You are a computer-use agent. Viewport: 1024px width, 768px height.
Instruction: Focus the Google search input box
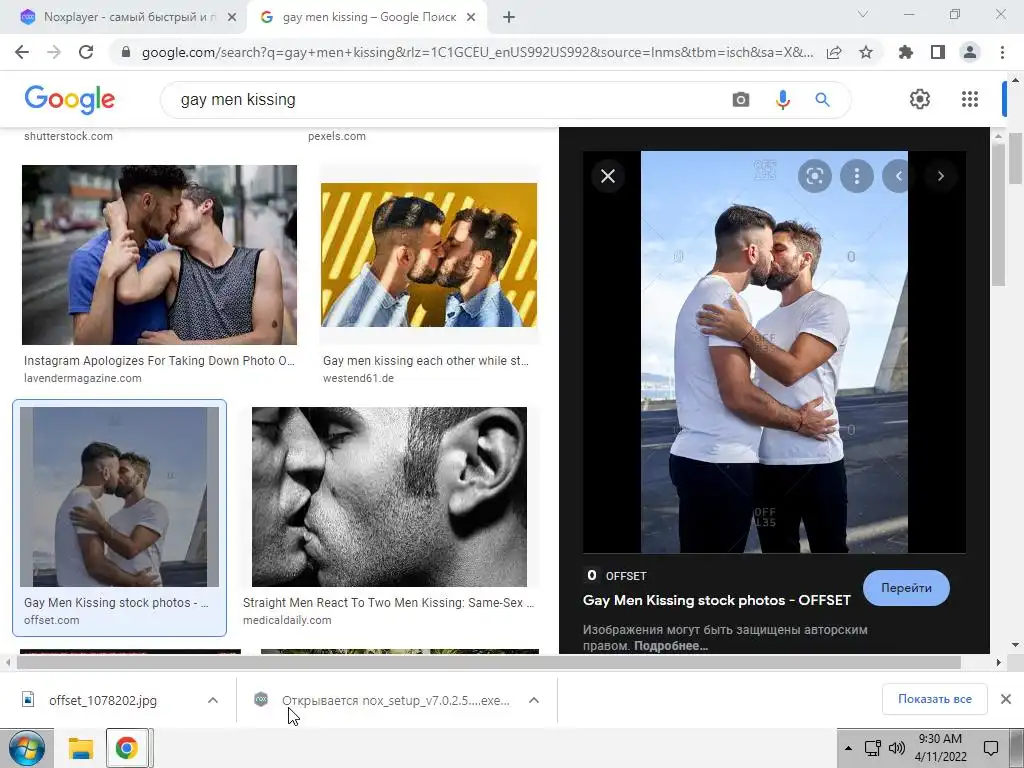(451, 100)
